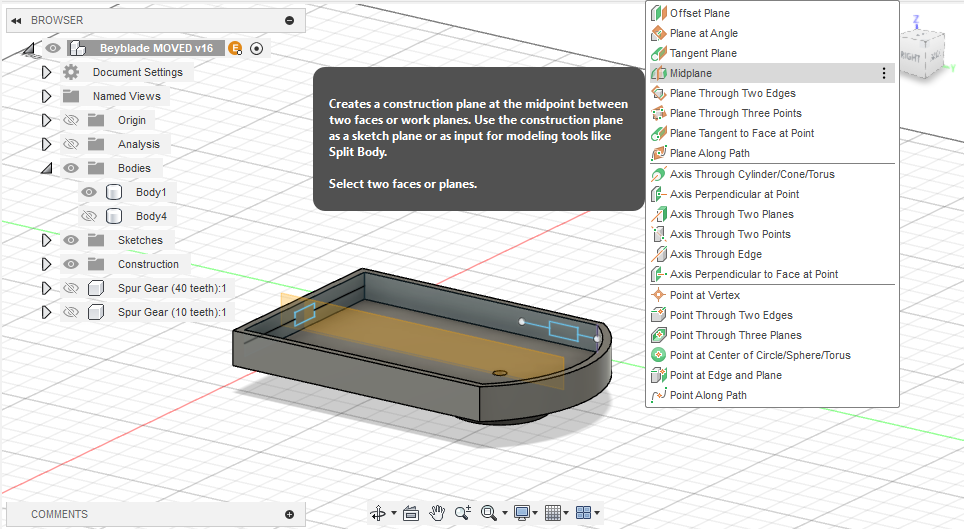Click the Point Along Path icon
This screenshot has width=964, height=529.
point(658,395)
